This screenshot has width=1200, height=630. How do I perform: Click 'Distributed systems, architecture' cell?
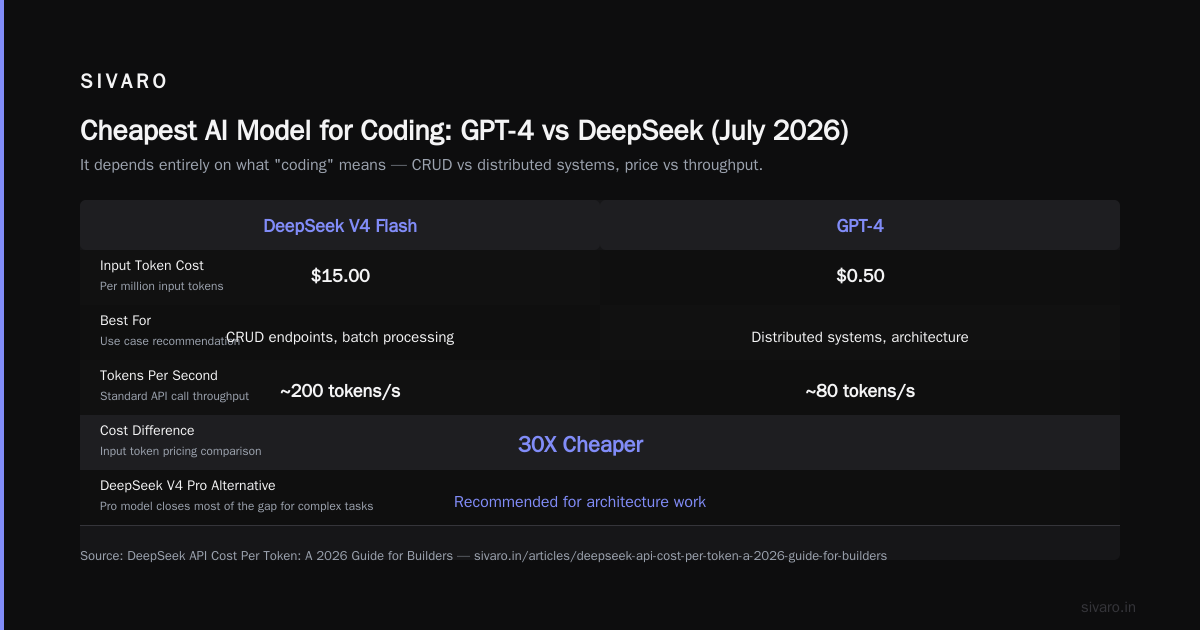(860, 337)
